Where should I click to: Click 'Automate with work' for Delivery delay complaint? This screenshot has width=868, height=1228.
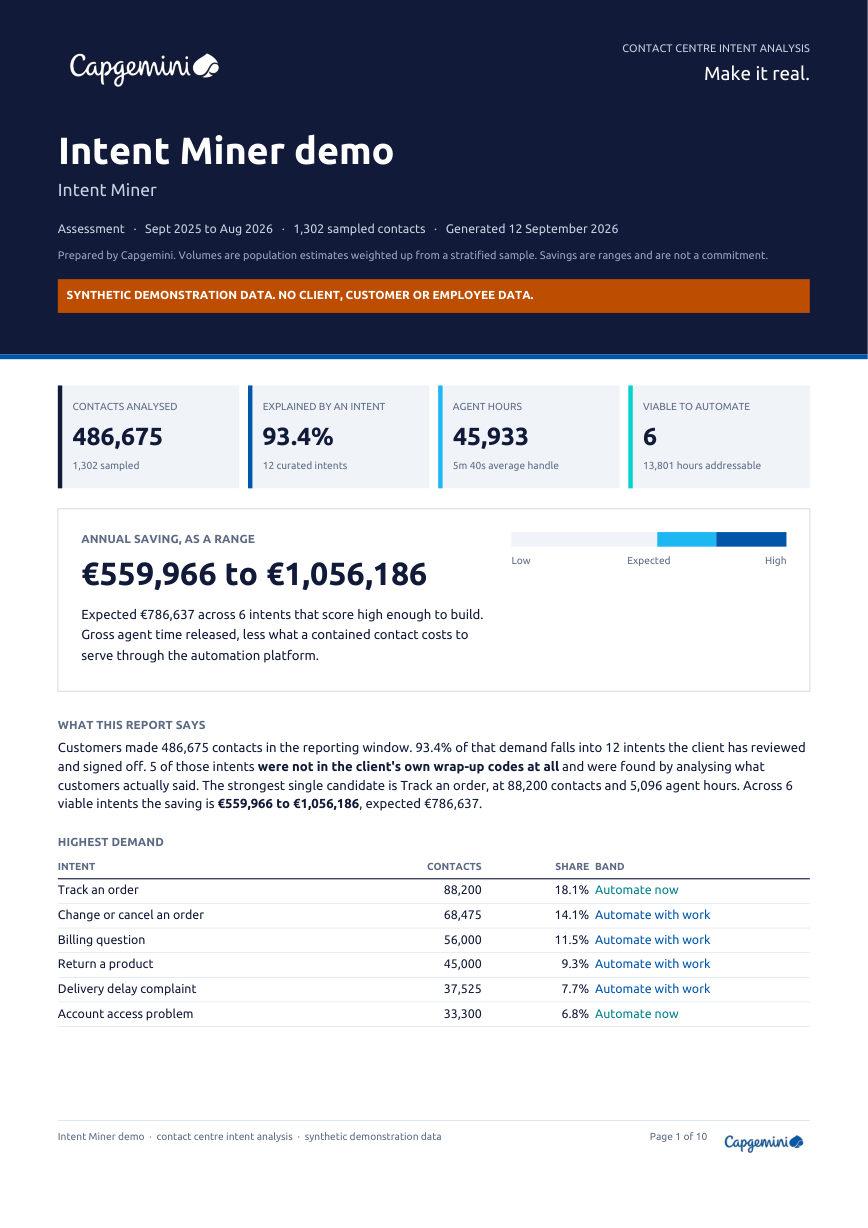652,989
